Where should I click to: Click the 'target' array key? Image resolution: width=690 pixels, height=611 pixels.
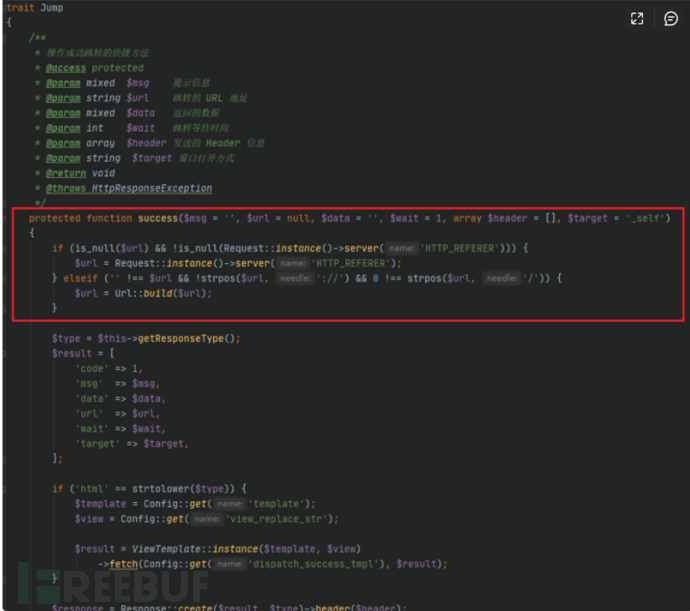coord(97,444)
